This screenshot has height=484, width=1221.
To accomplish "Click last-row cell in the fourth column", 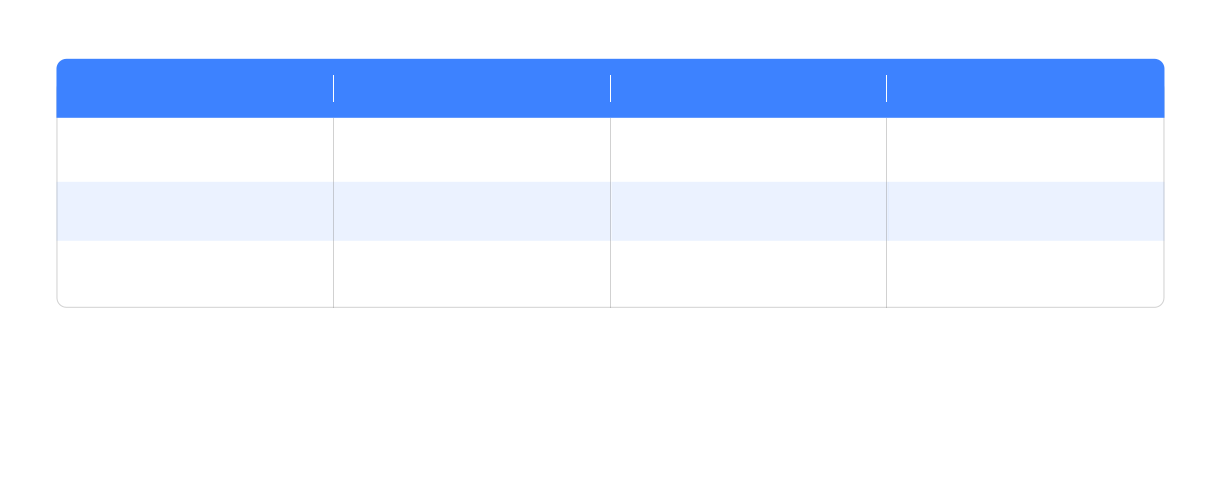I will point(1025,273).
